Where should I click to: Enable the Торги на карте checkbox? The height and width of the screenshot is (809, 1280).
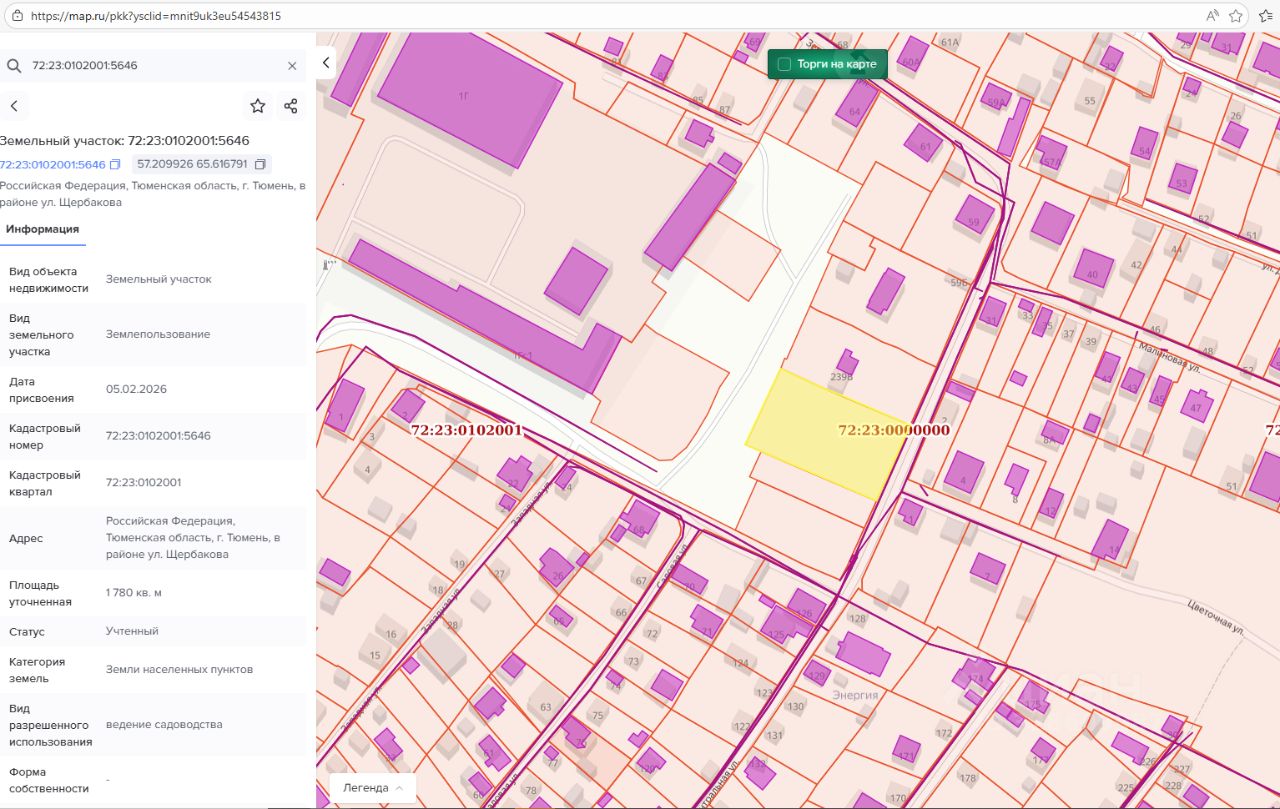pyautogui.click(x=784, y=64)
